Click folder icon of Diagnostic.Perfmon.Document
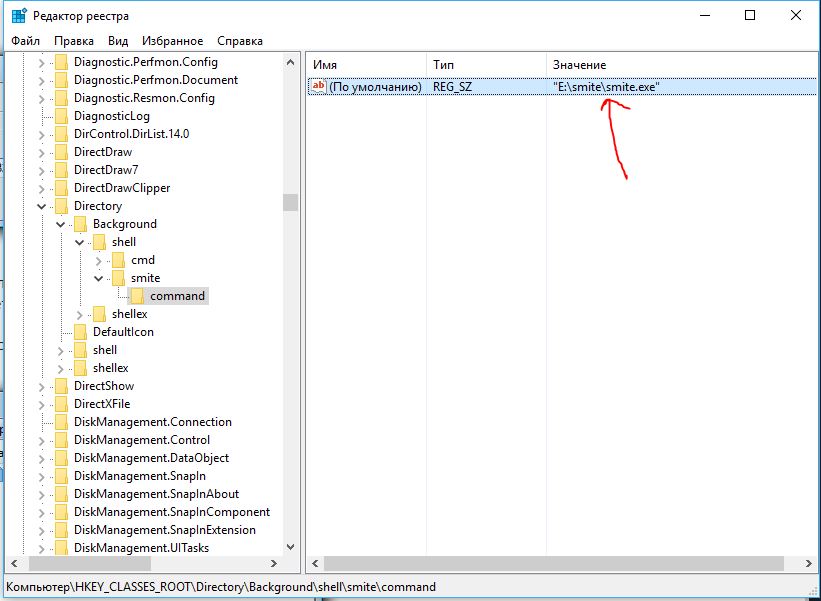 (62, 80)
